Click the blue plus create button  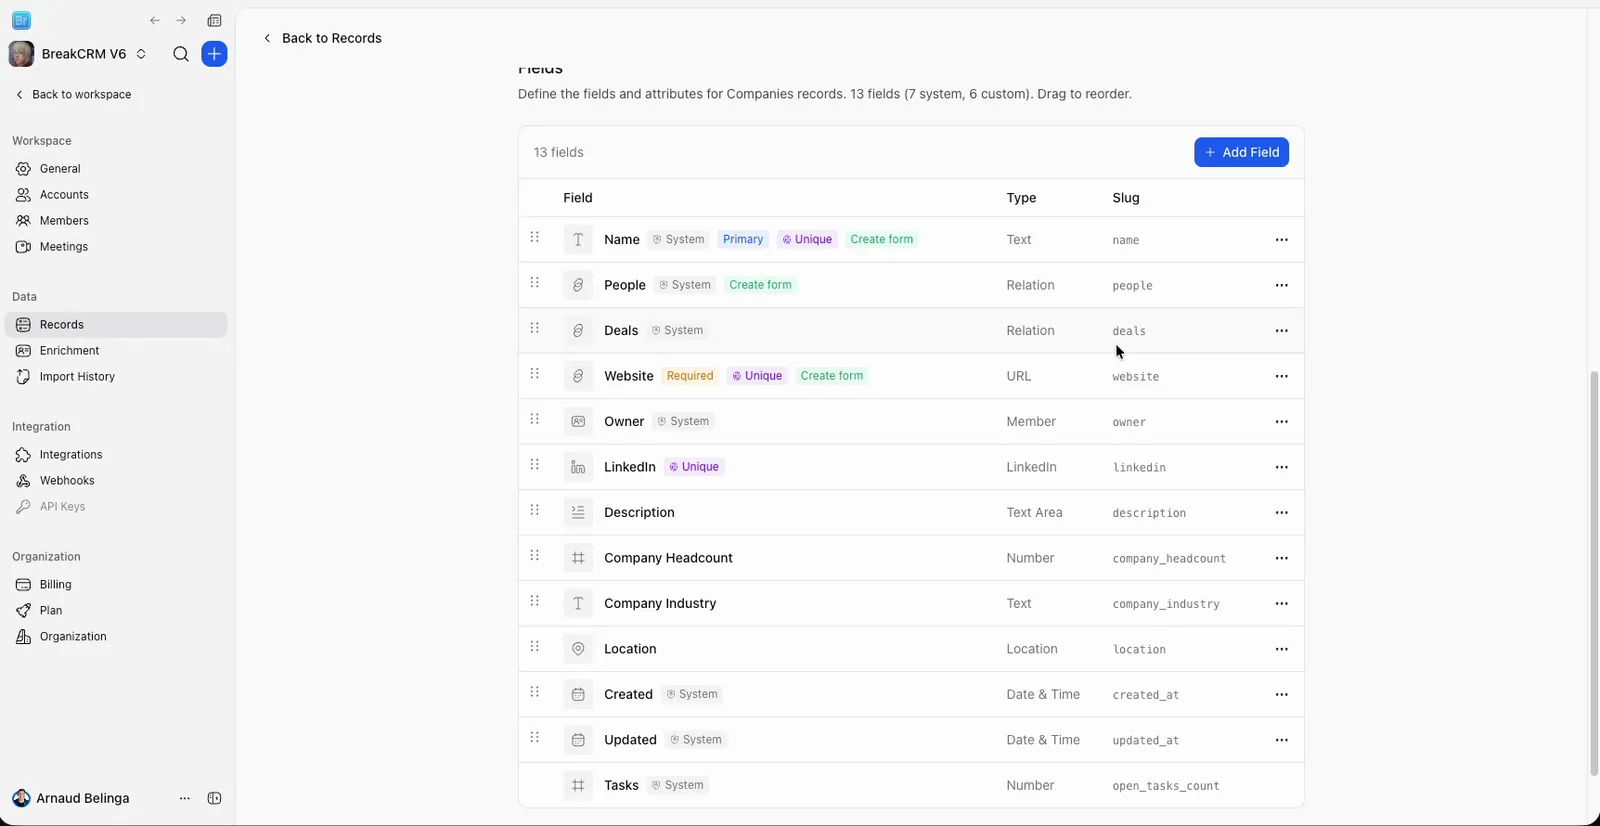214,54
